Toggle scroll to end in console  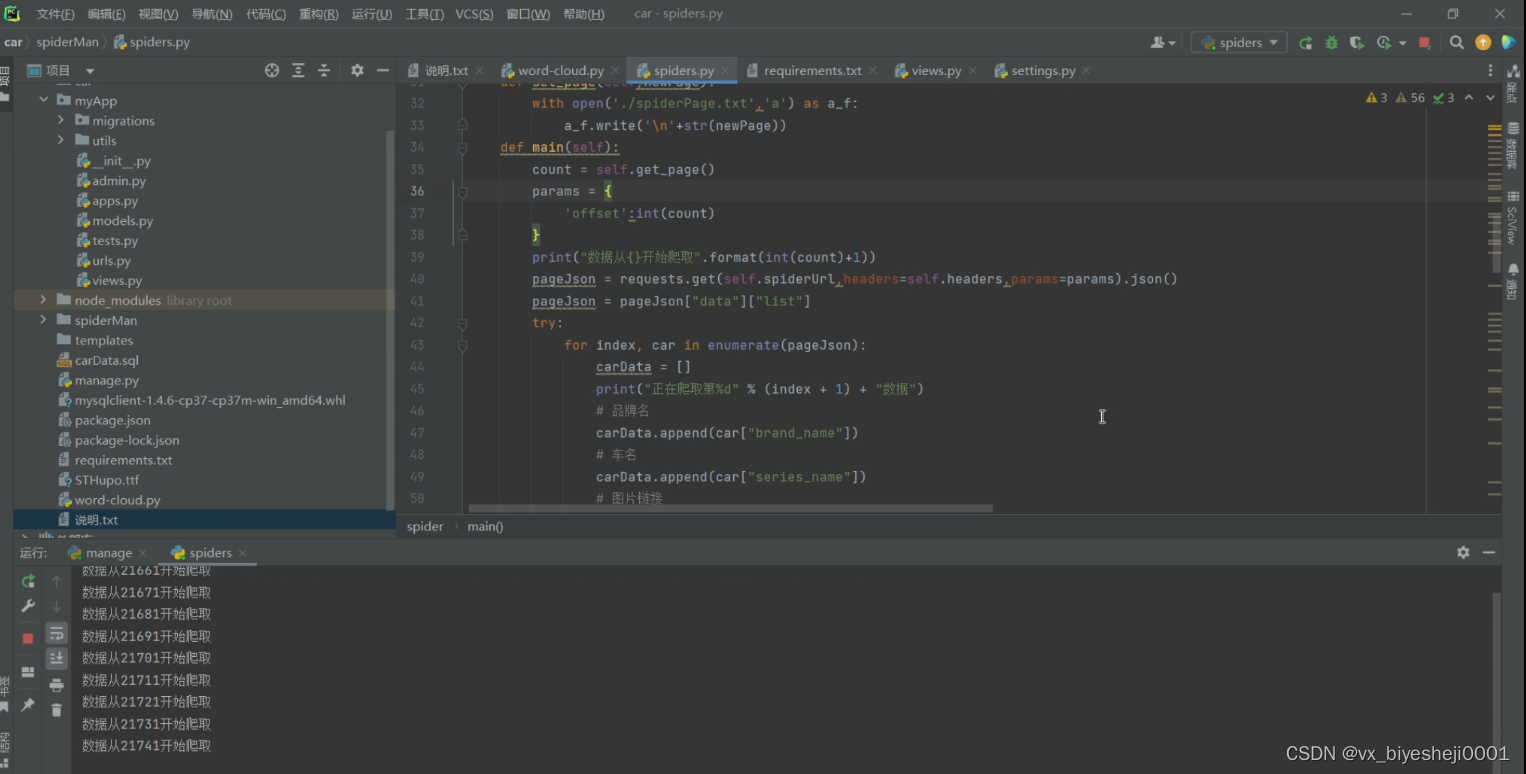(57, 658)
